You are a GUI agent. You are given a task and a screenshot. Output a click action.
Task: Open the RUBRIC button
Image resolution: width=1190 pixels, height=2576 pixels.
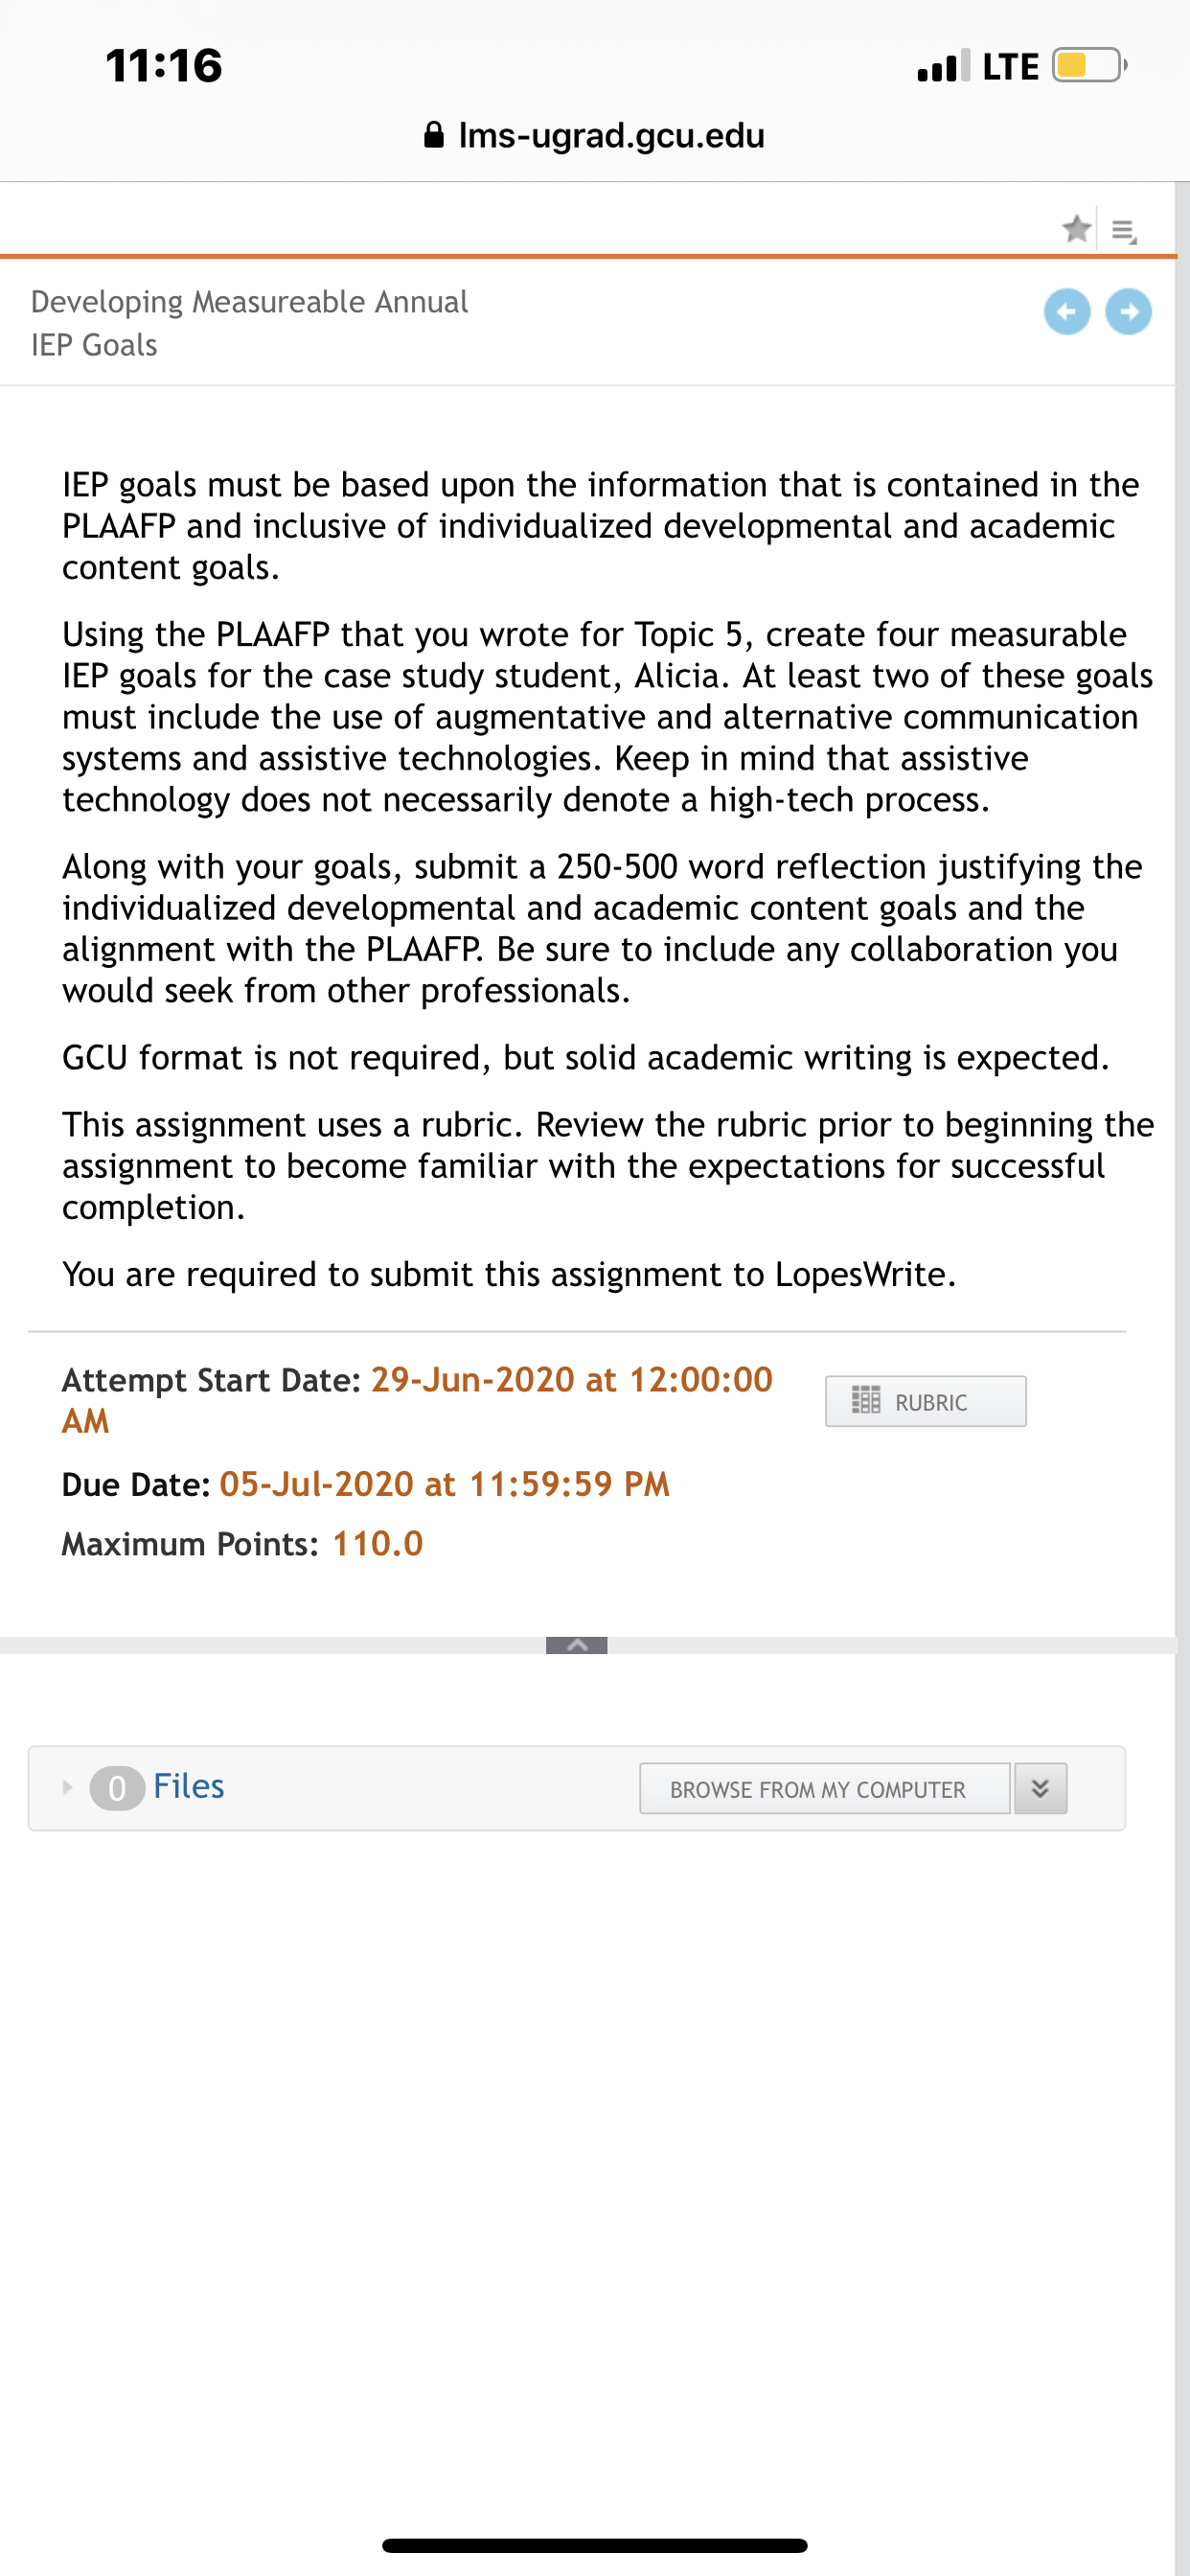[x=925, y=1401]
